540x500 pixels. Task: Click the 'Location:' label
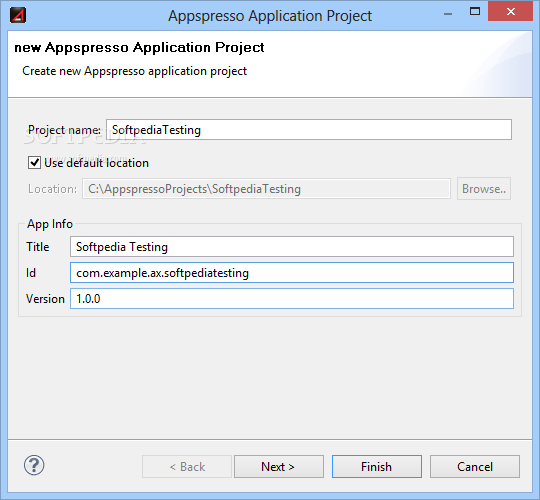(x=52, y=189)
